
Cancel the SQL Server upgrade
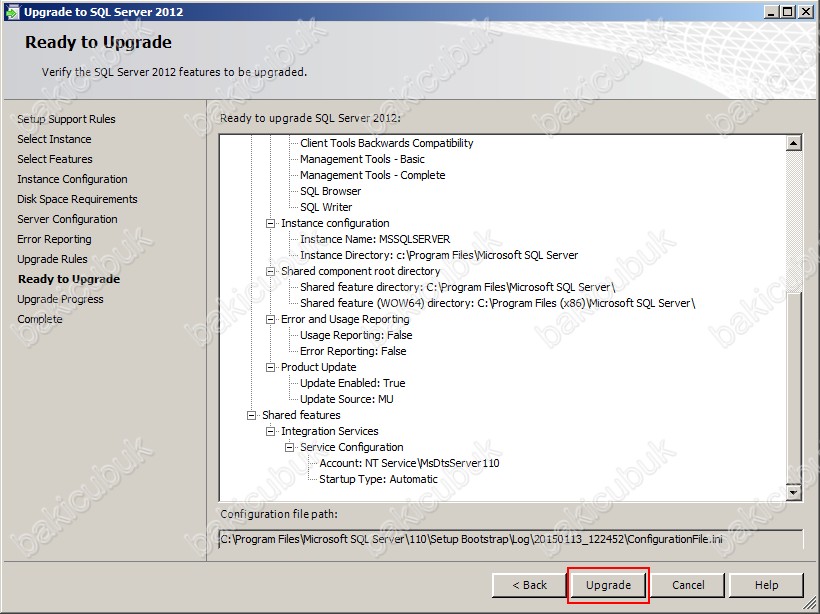click(688, 585)
